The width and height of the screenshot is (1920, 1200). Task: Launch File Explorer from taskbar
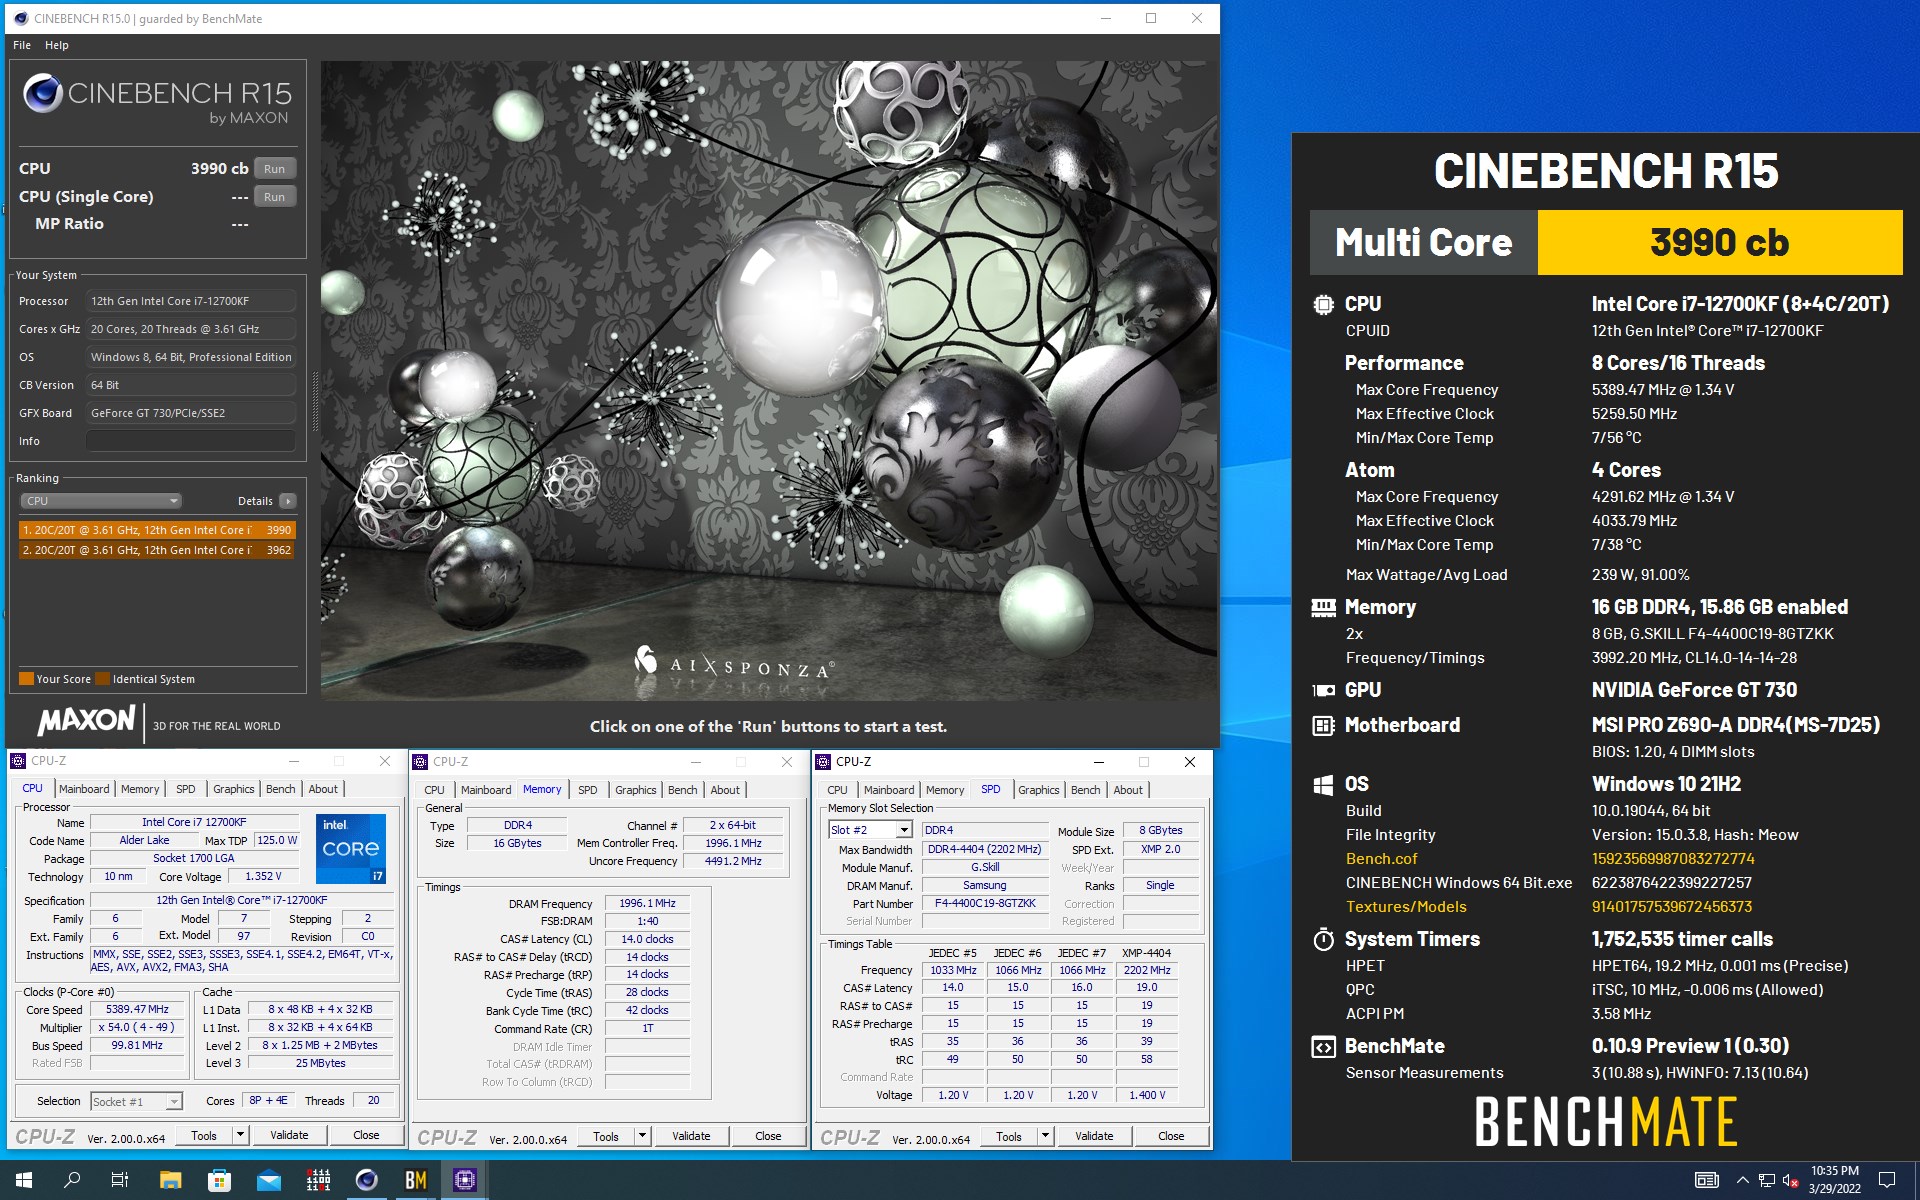[170, 1180]
